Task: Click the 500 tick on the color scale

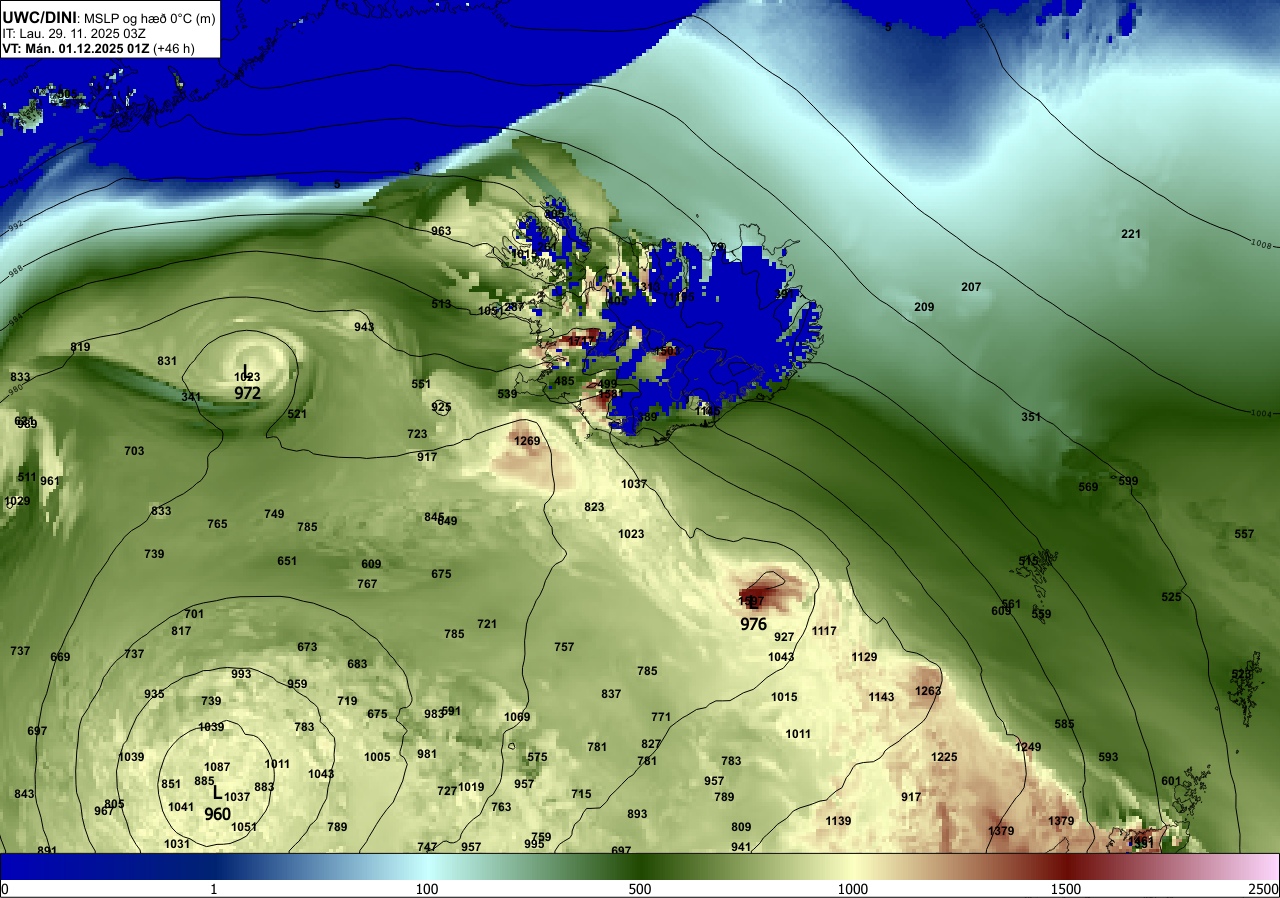Action: click(x=640, y=889)
